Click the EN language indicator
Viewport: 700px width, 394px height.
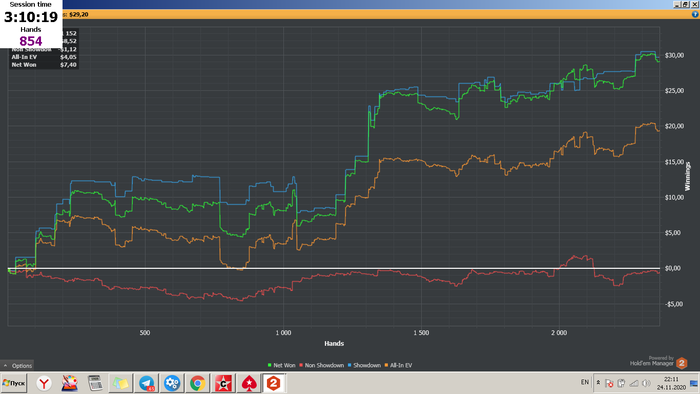(584, 382)
